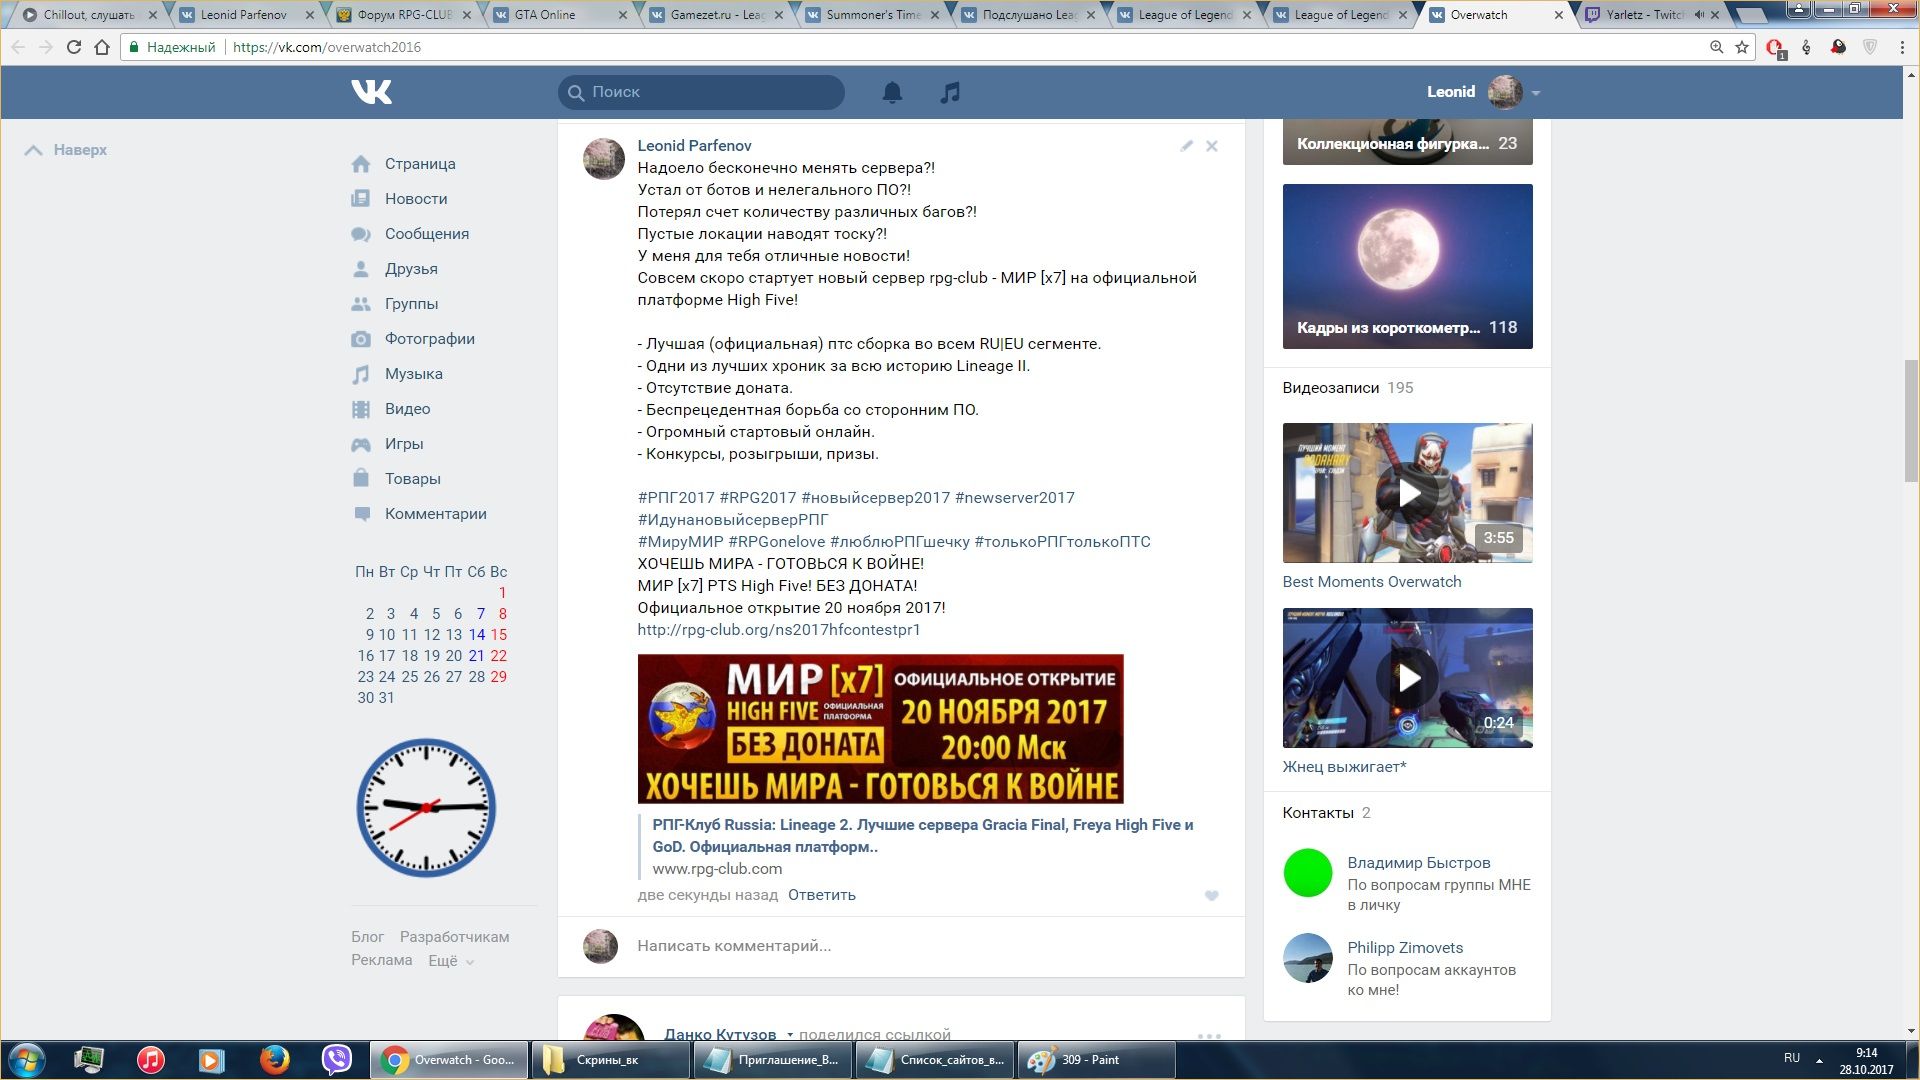Open options arrow on Данко Кутузов post
The image size is (1920, 1080).
pos(790,1034)
